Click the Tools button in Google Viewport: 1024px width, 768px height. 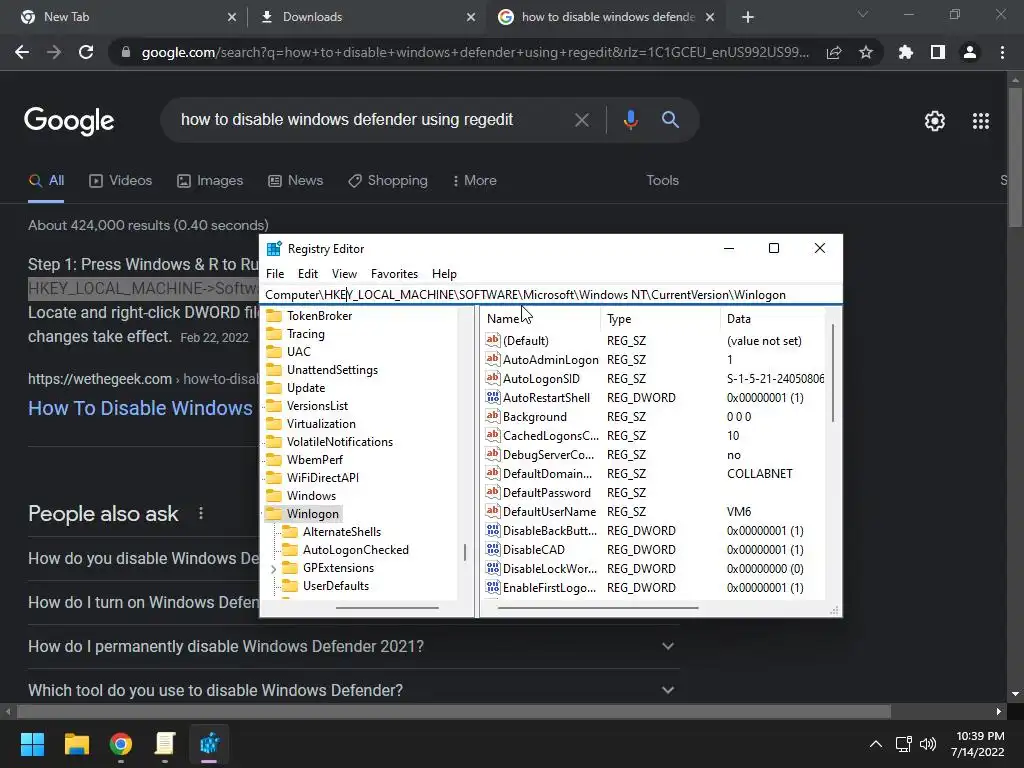(x=662, y=180)
